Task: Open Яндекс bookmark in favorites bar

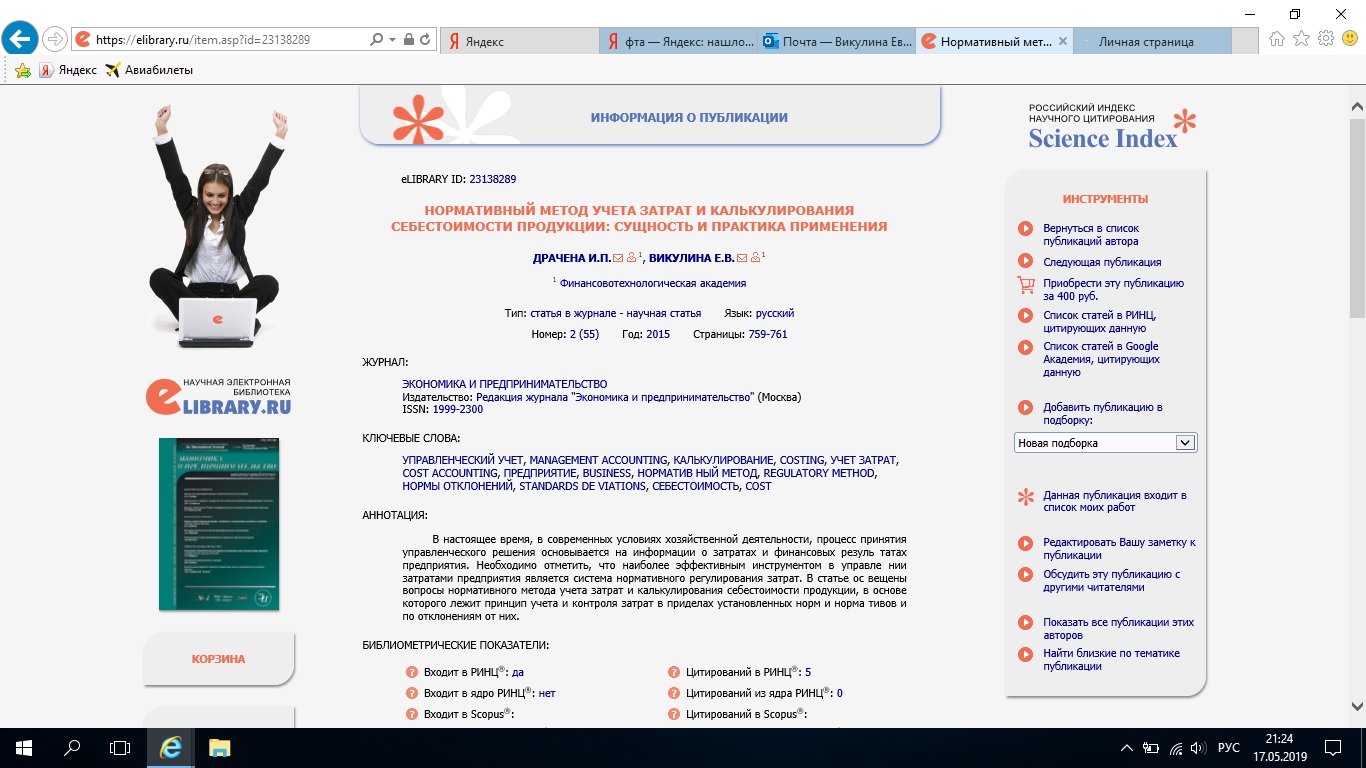Action: (68, 70)
